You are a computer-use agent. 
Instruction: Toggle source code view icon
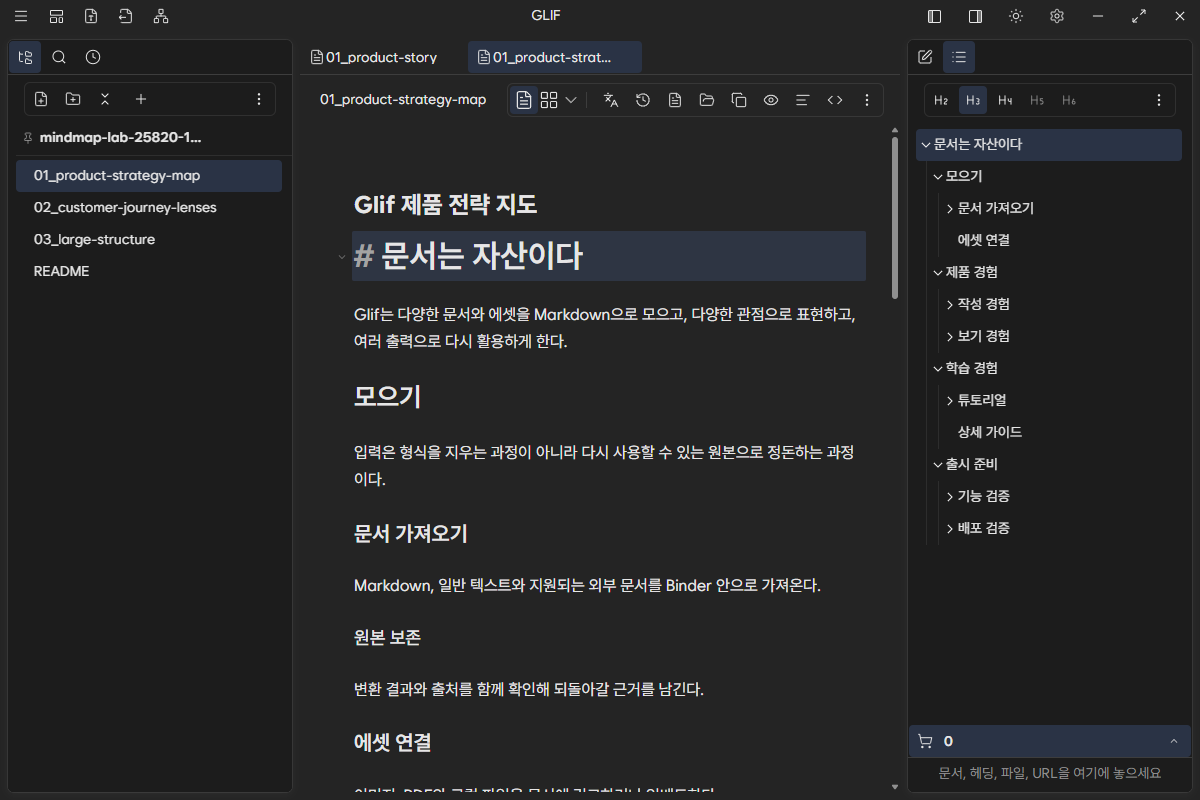(835, 100)
